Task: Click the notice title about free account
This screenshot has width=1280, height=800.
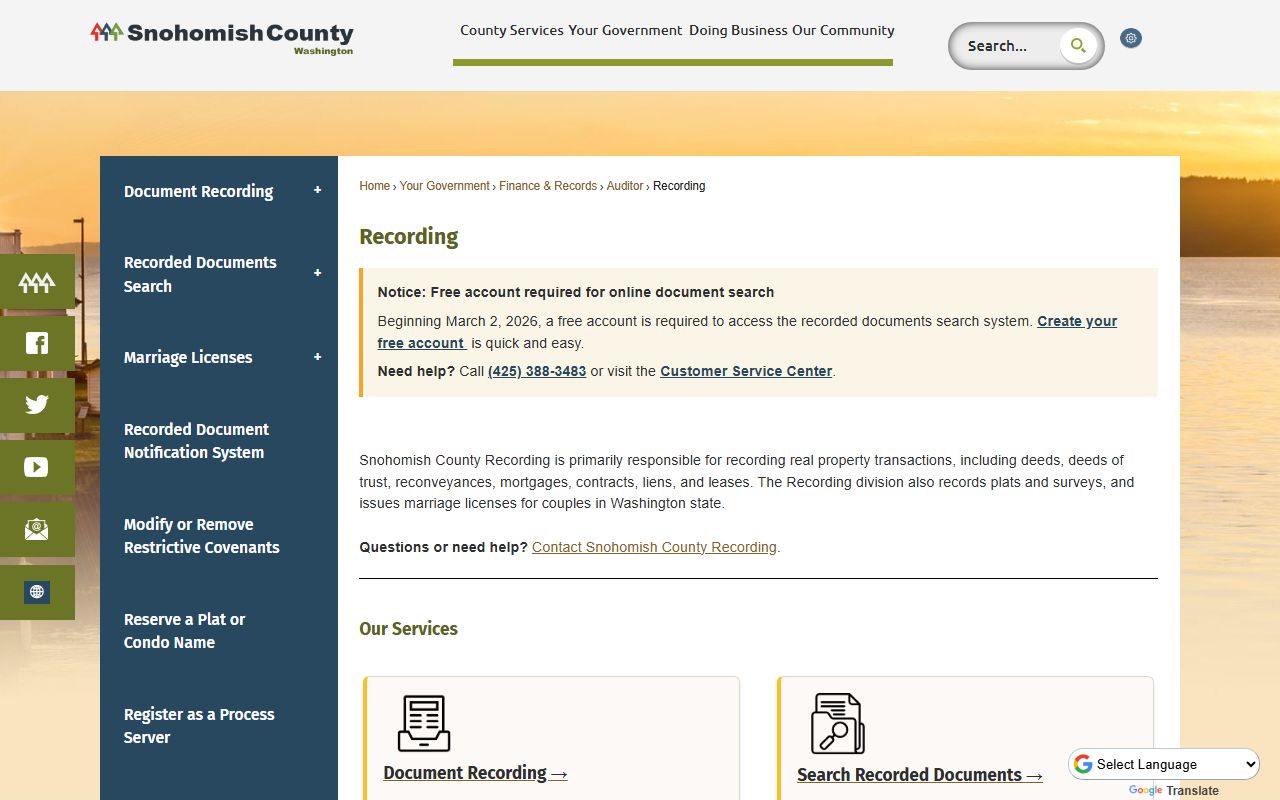Action: [x=576, y=292]
